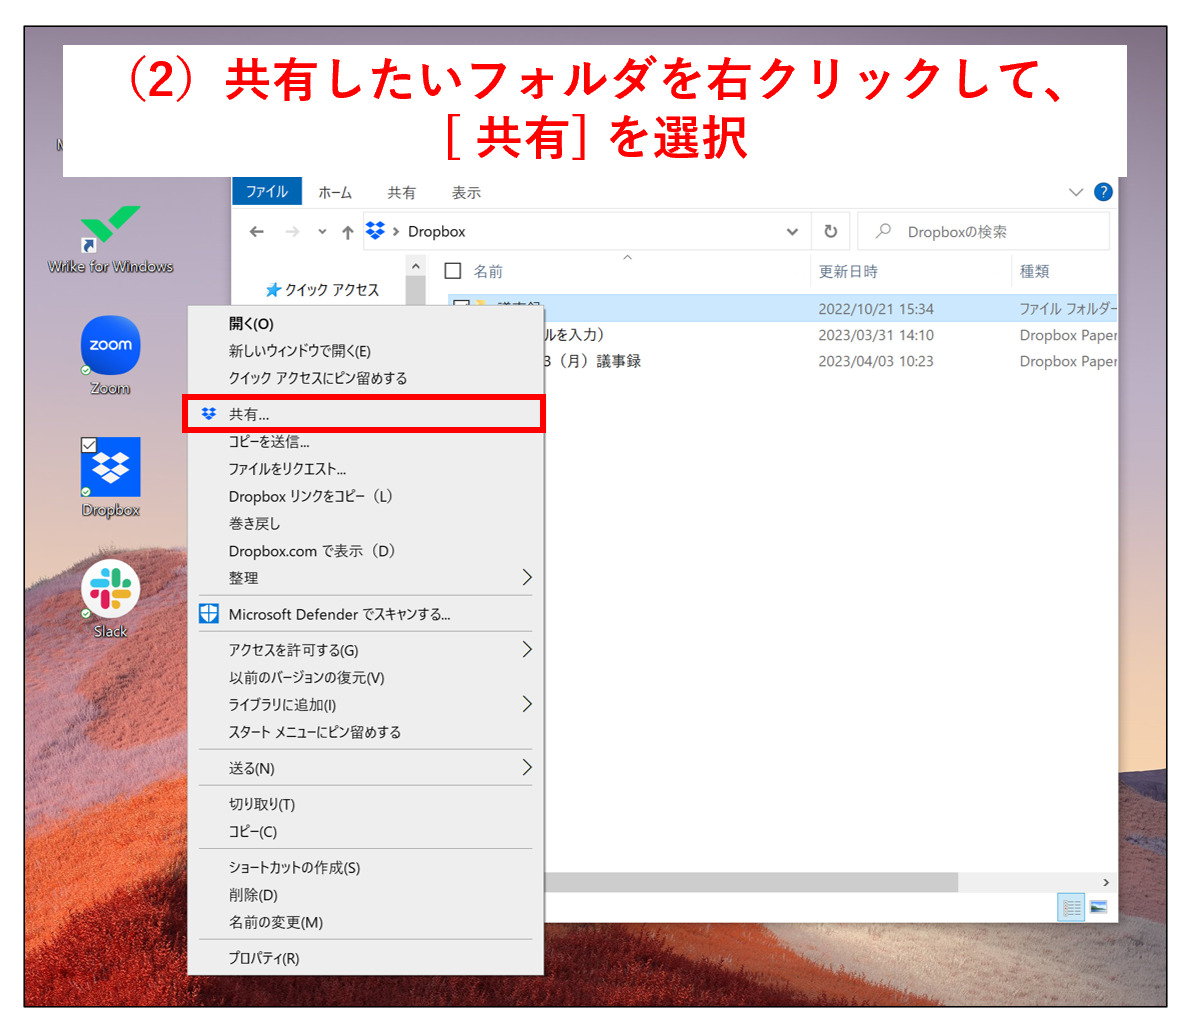Choose コピーを送信...
The image size is (1179, 1020).
click(365, 441)
